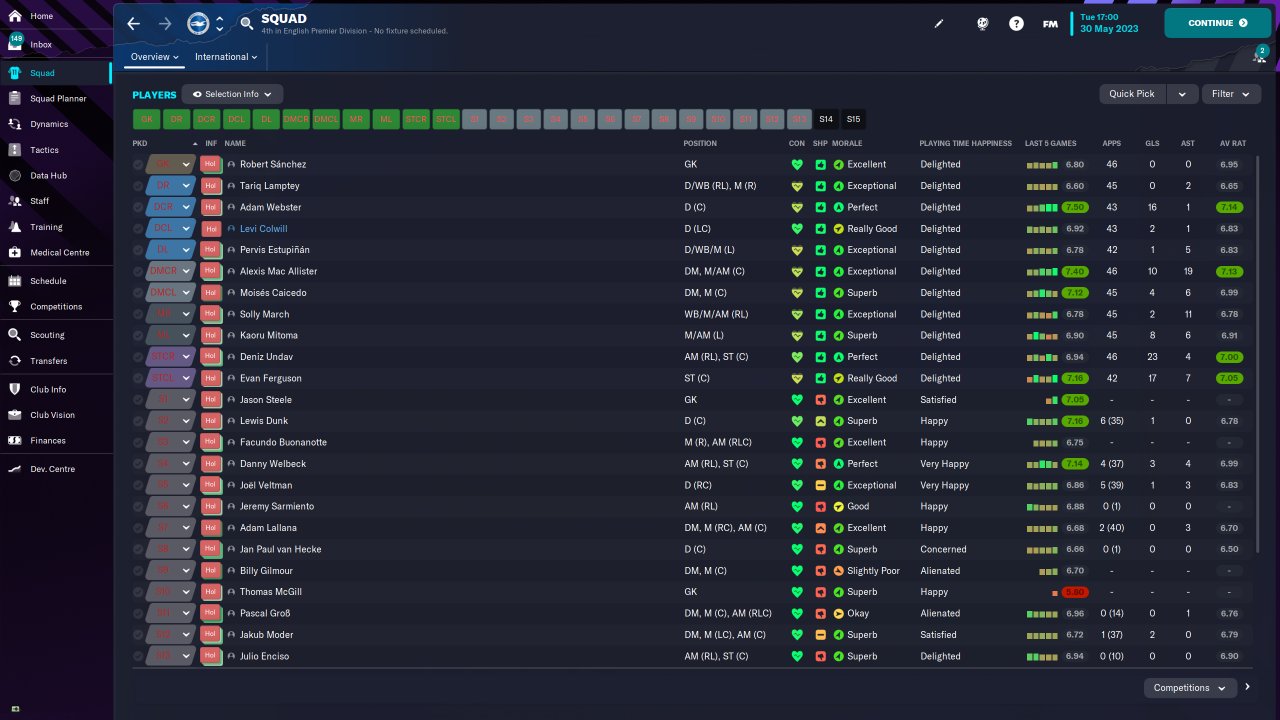Sort players by AV RAT column

1232,144
